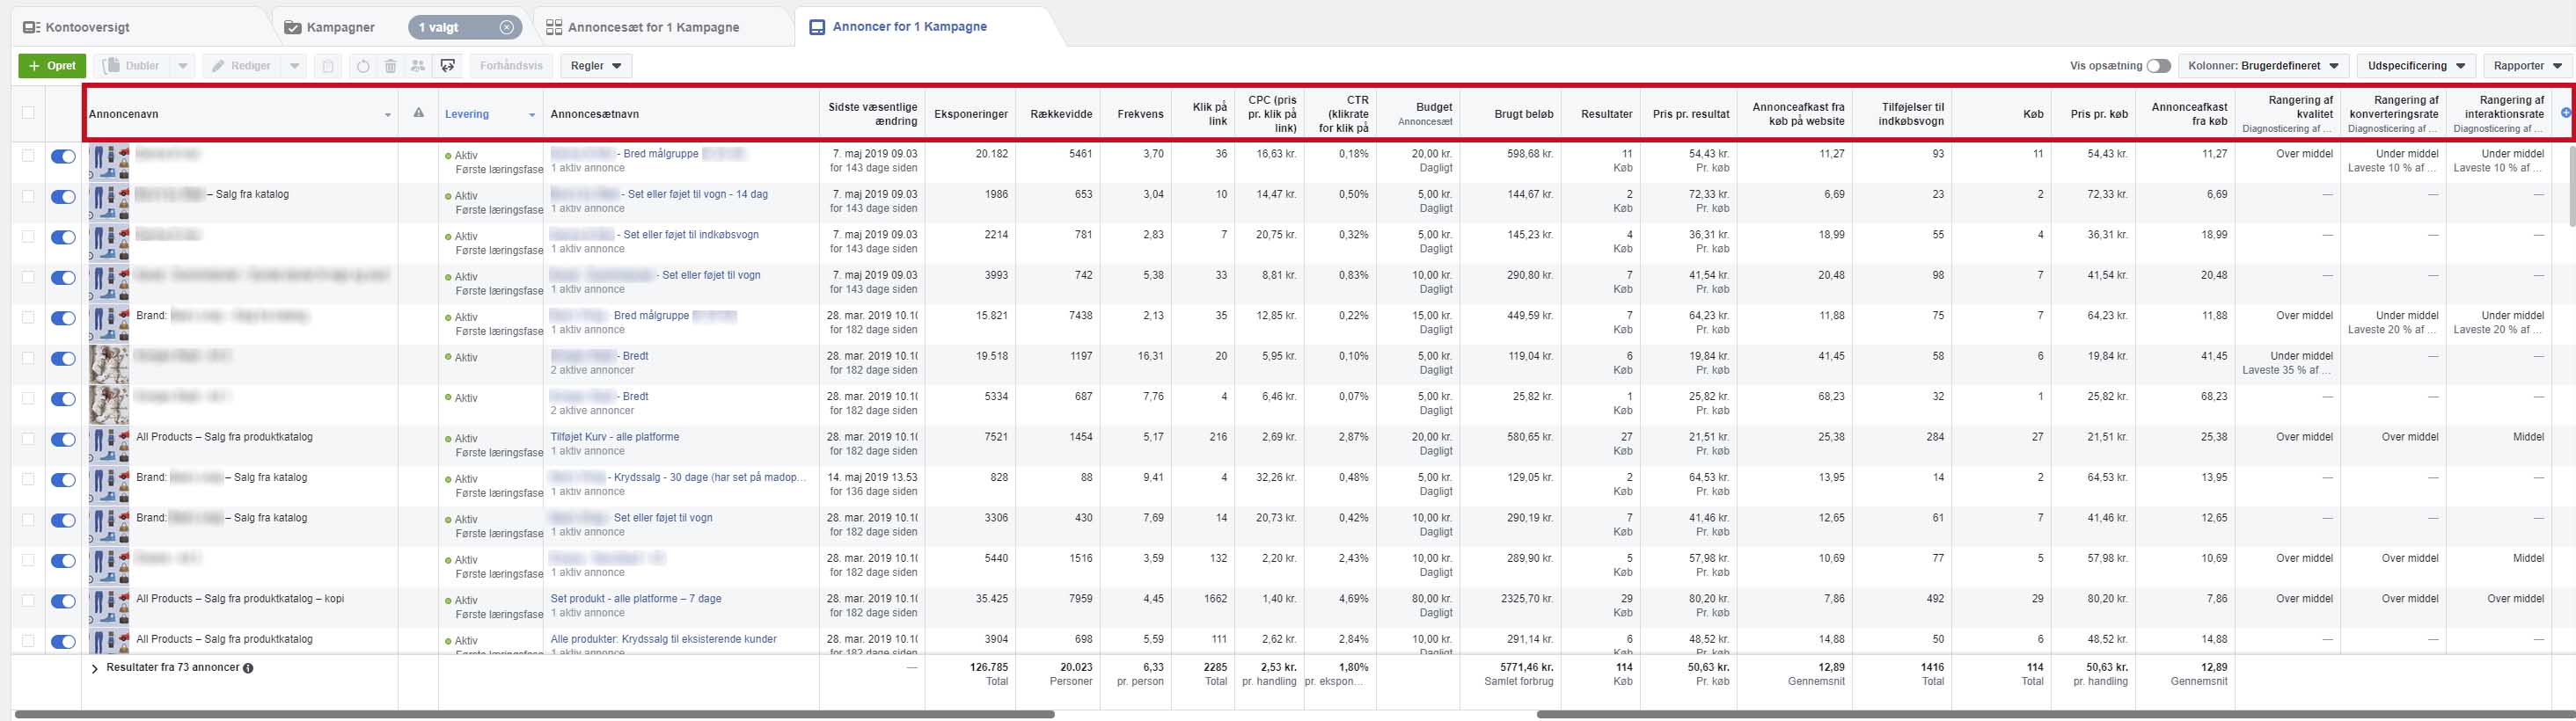Open the Udspecificering dropdown
This screenshot has height=721, width=2576.
(x=2416, y=66)
